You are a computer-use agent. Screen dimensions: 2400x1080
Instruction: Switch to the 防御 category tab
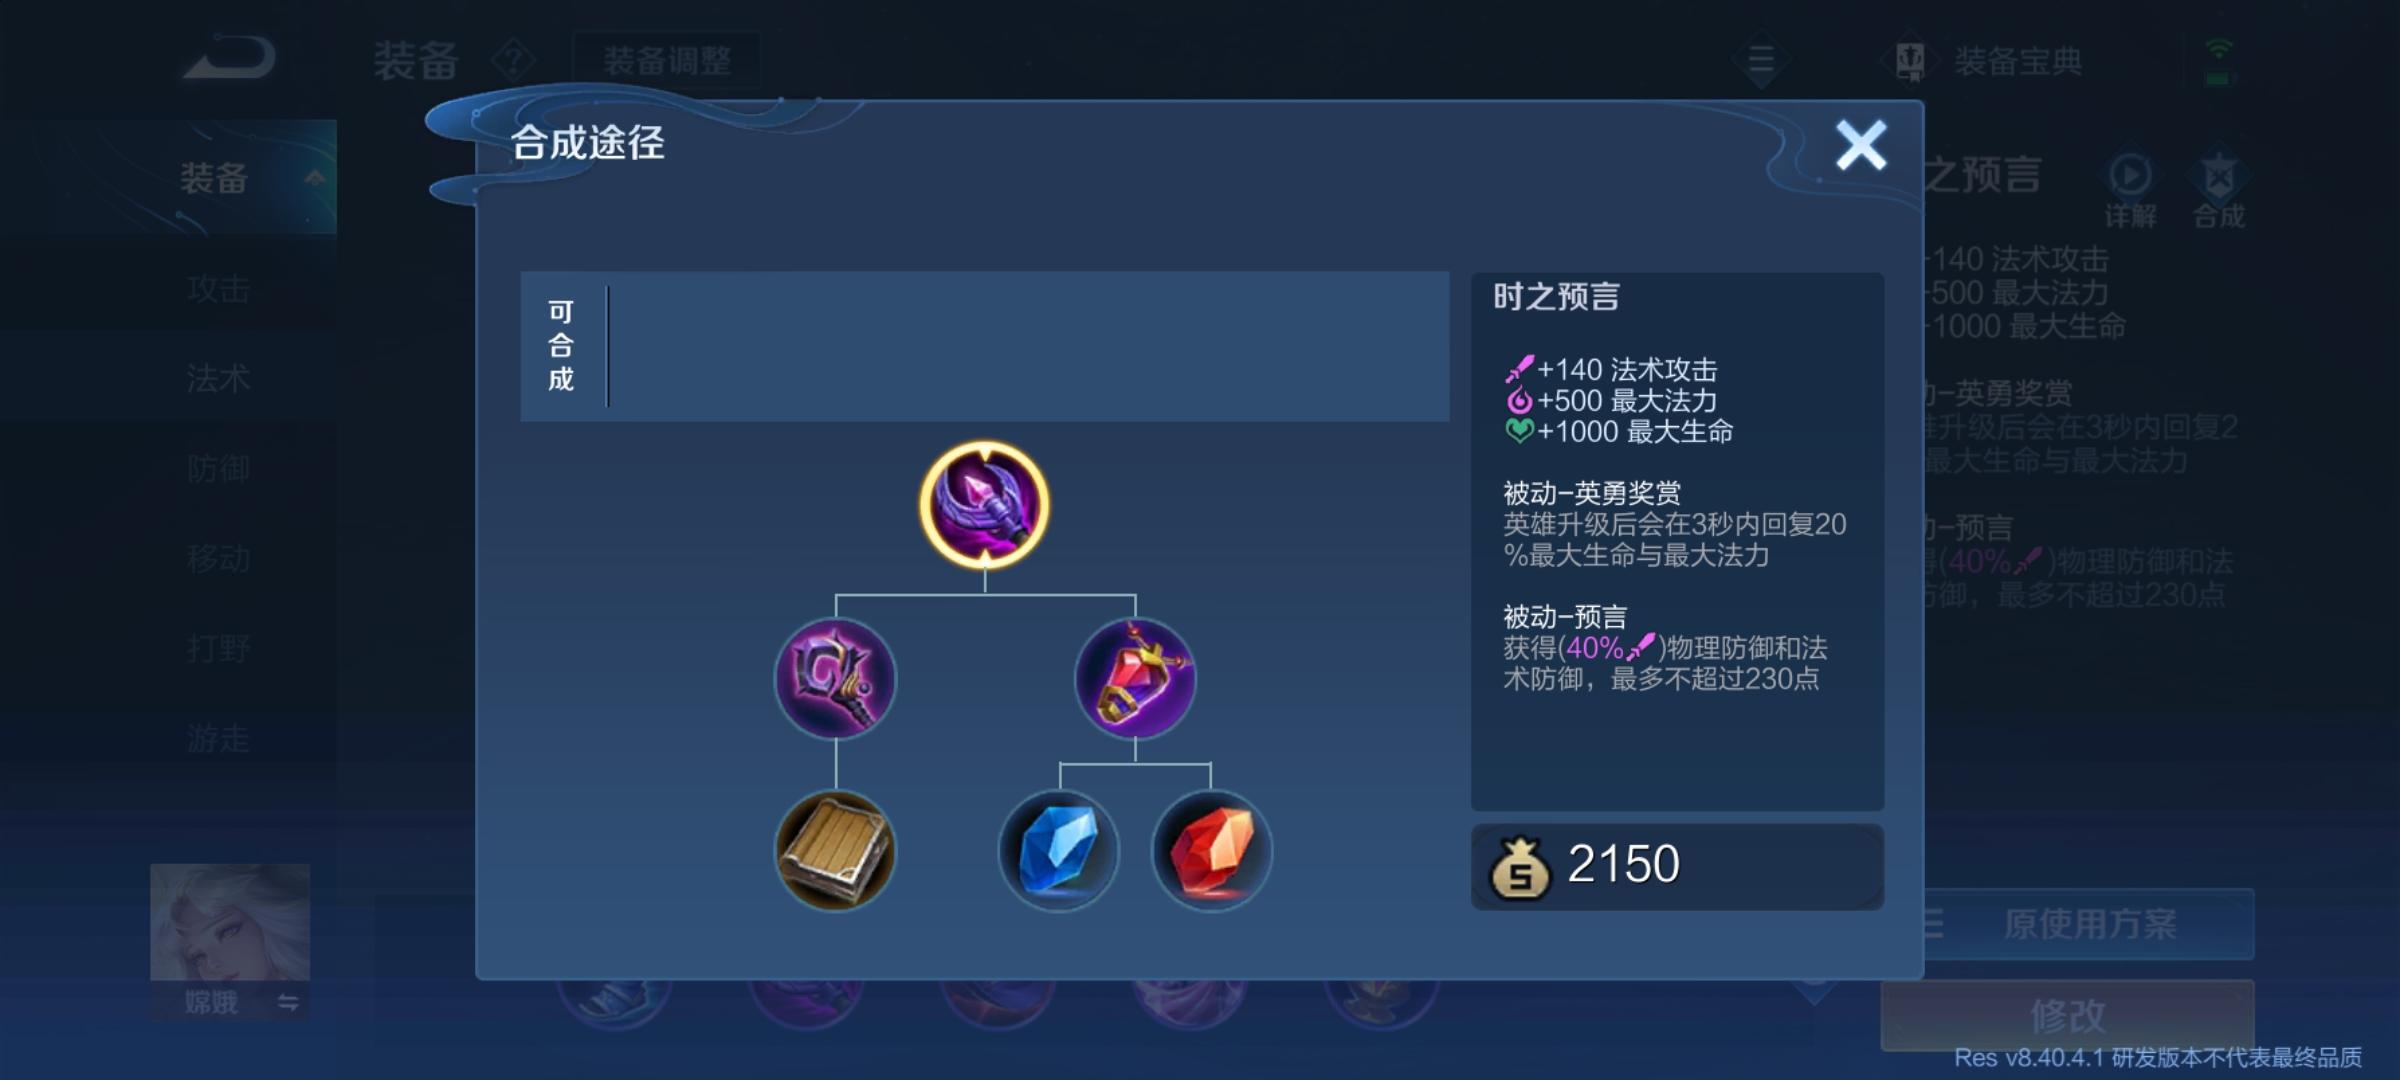(219, 468)
